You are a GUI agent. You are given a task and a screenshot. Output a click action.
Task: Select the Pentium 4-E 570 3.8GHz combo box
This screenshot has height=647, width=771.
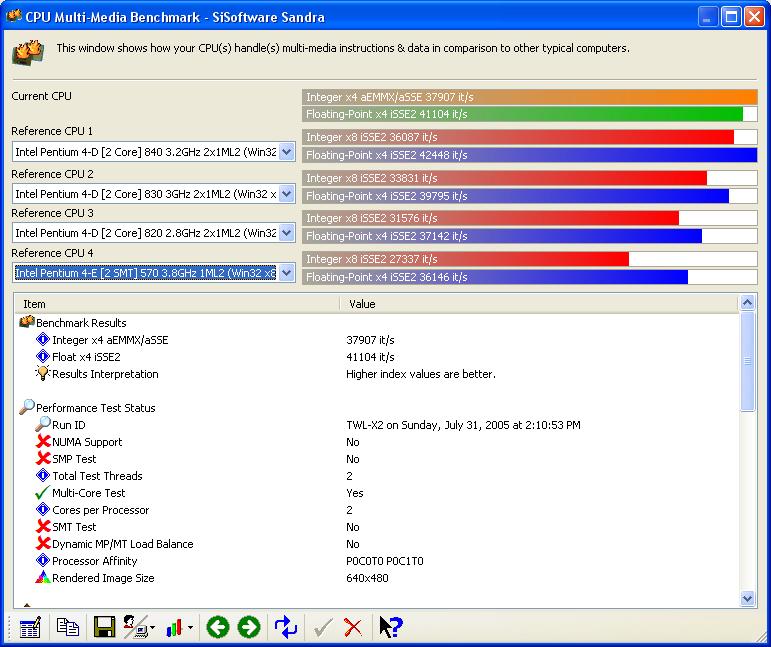153,272
